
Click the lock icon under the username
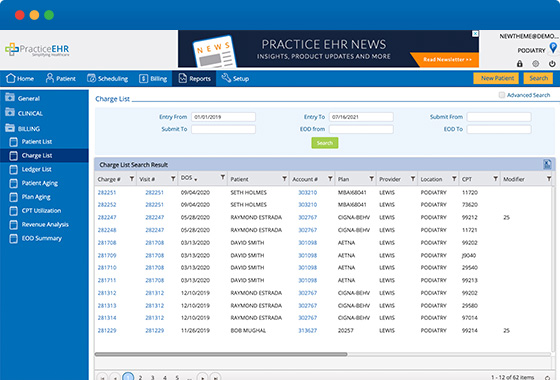coord(520,64)
